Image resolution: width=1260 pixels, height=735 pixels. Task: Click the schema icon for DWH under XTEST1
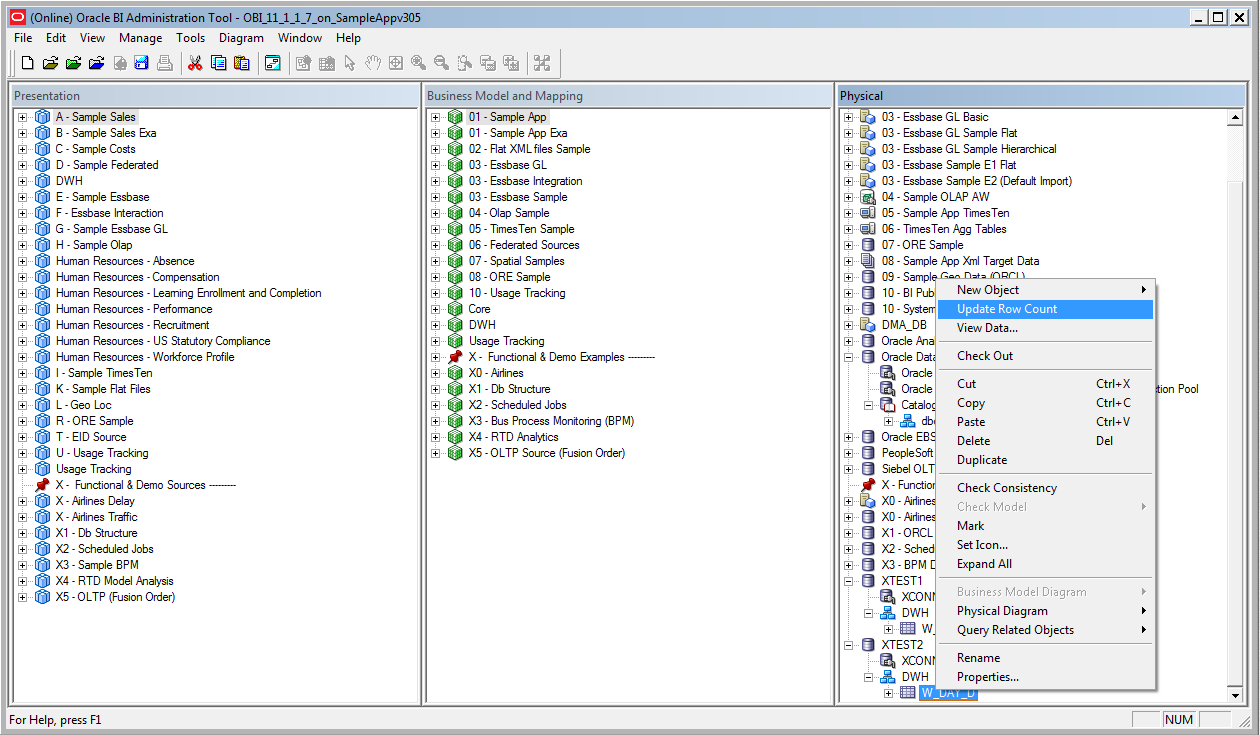[888, 613]
